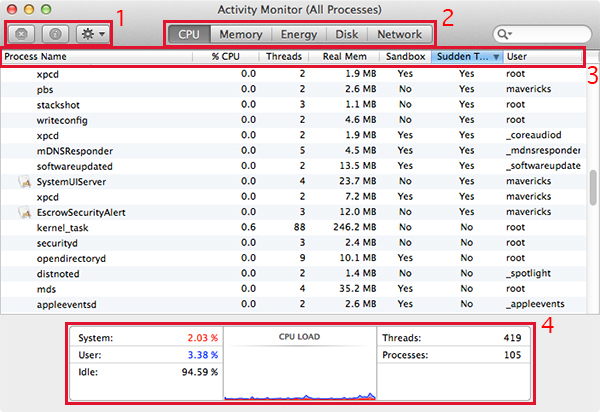Switch to the Network tab
This screenshot has width=600, height=412.
pyautogui.click(x=400, y=34)
